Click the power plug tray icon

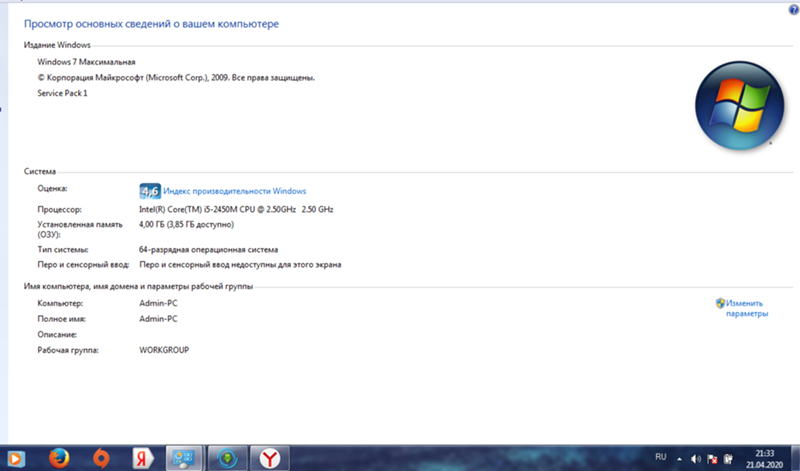(729, 459)
